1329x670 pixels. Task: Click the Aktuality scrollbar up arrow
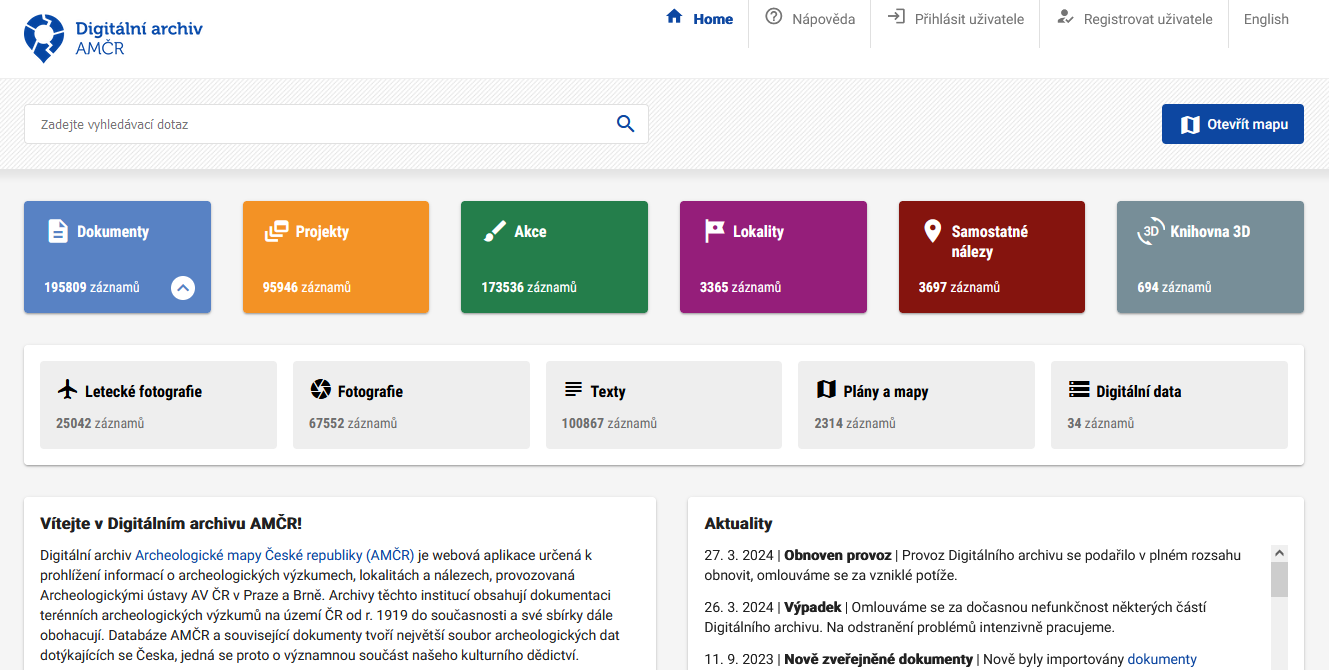[1279, 553]
